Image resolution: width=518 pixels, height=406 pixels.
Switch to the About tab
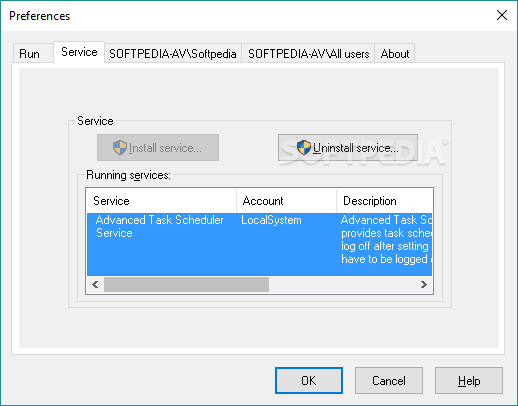395,53
